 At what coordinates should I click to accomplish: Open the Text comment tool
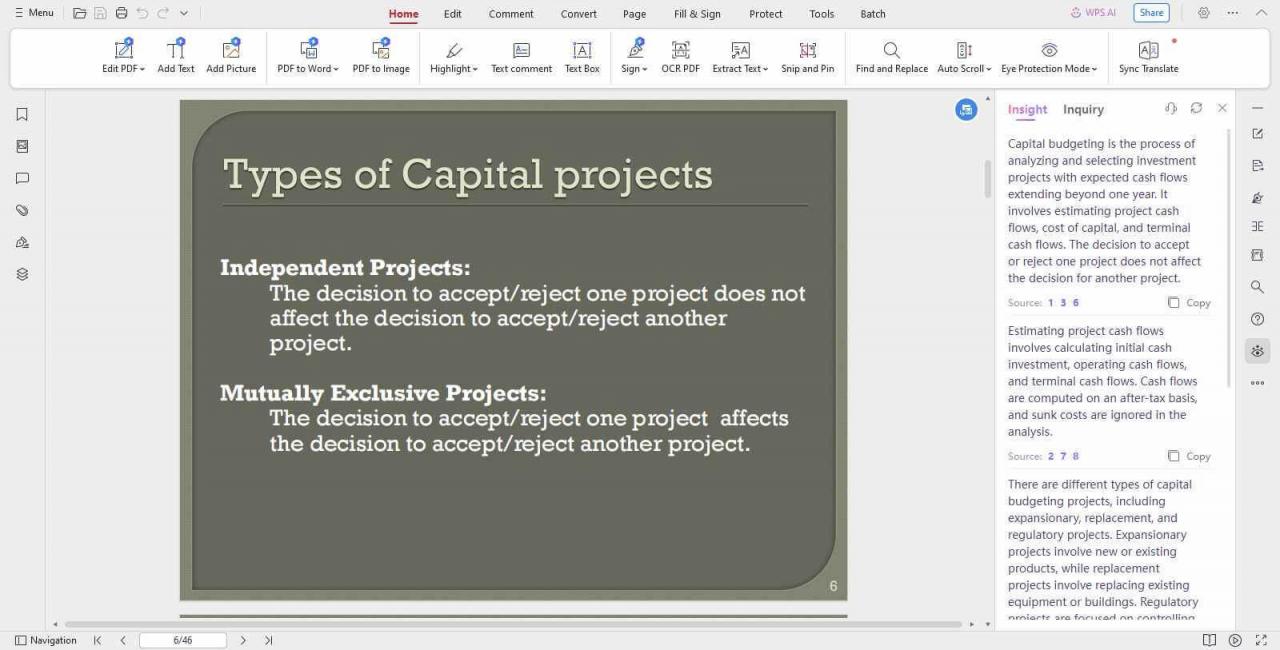521,56
